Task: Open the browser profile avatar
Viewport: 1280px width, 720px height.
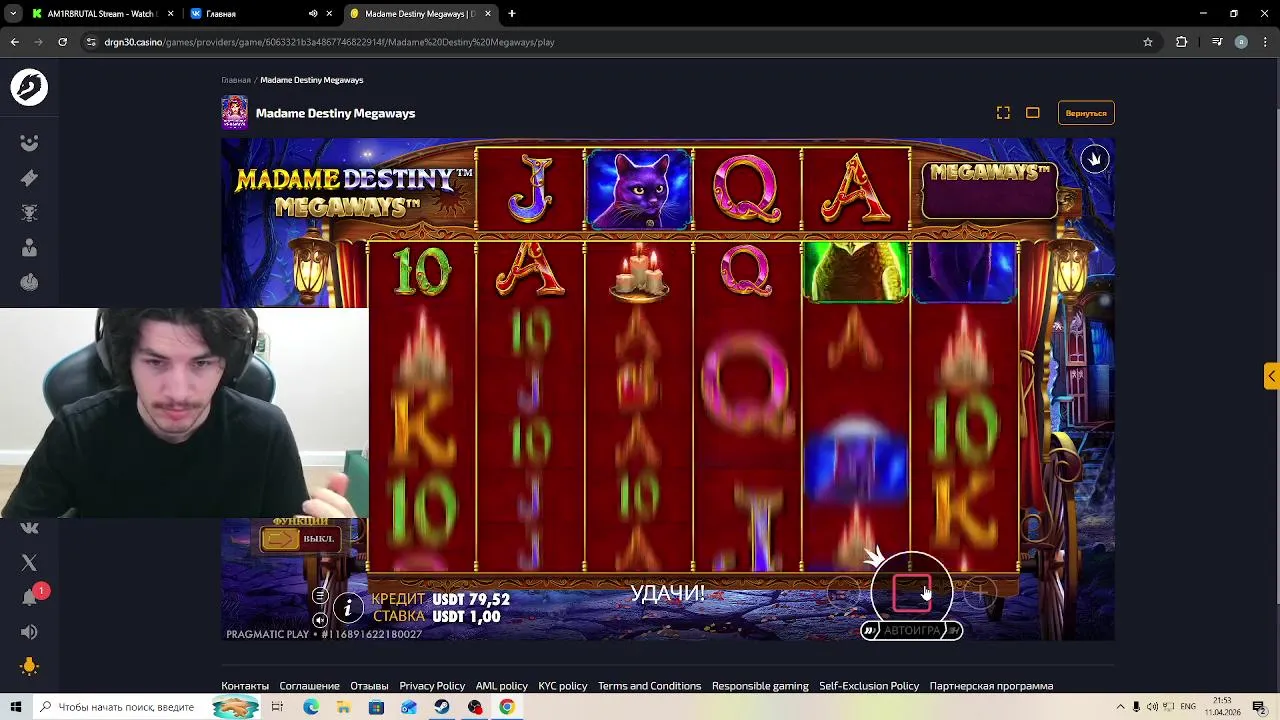Action: [1241, 42]
